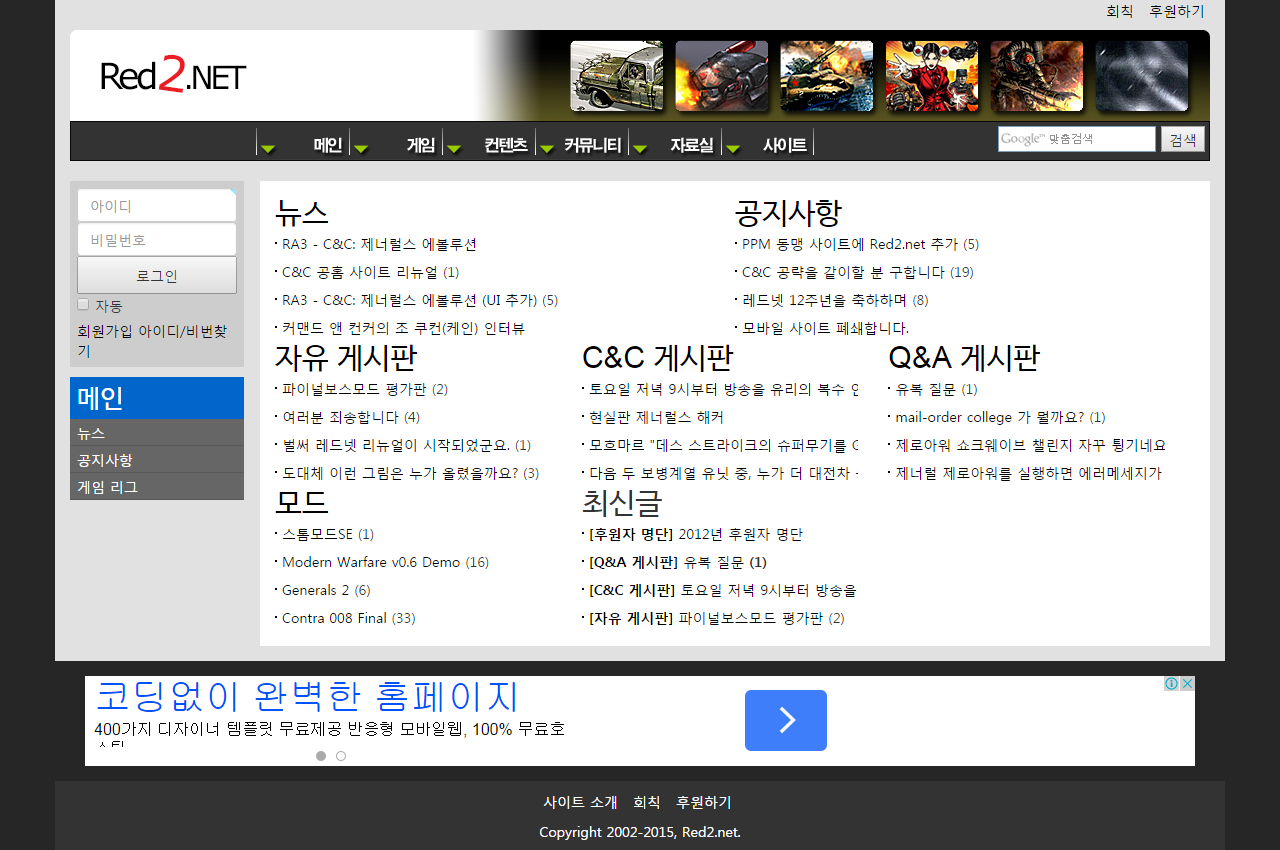
Task: Open the 뉴스 section heading
Action: pyautogui.click(x=302, y=212)
